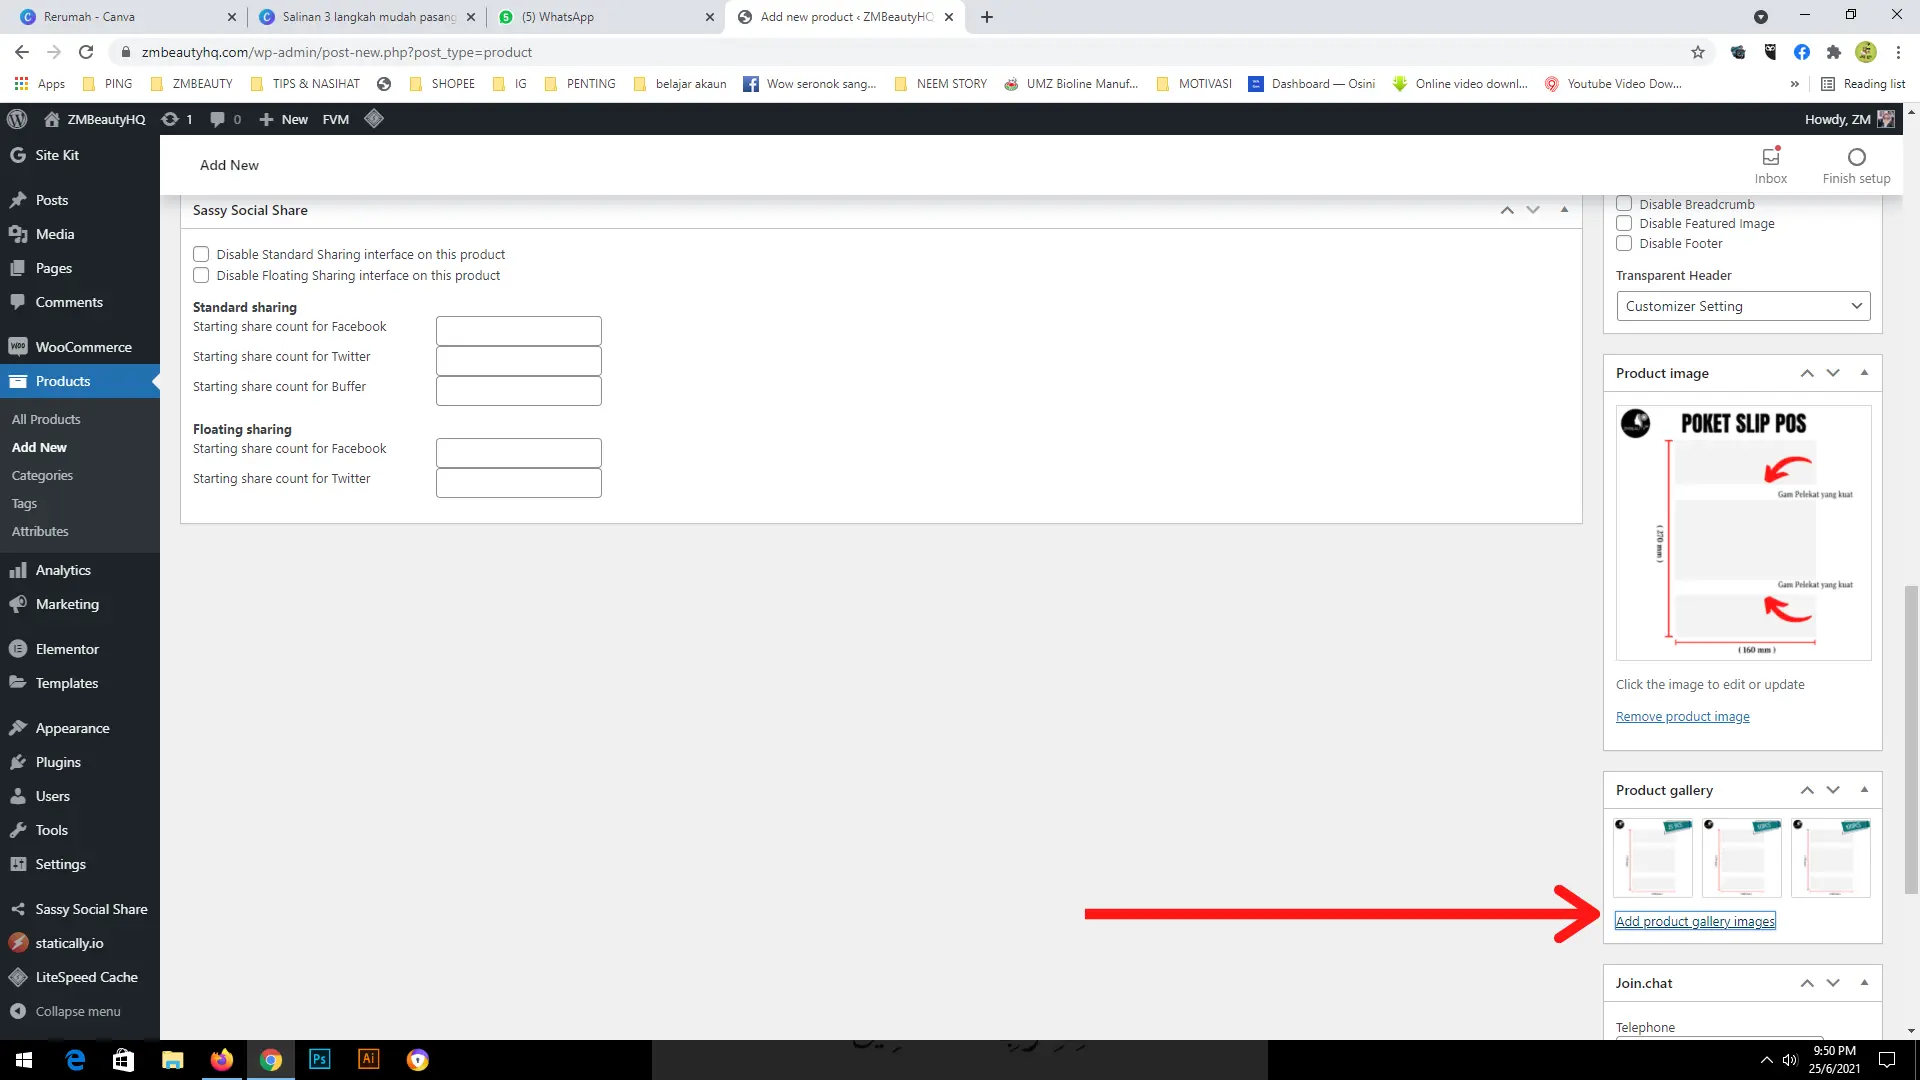Open FVM in the admin bar

(x=336, y=119)
